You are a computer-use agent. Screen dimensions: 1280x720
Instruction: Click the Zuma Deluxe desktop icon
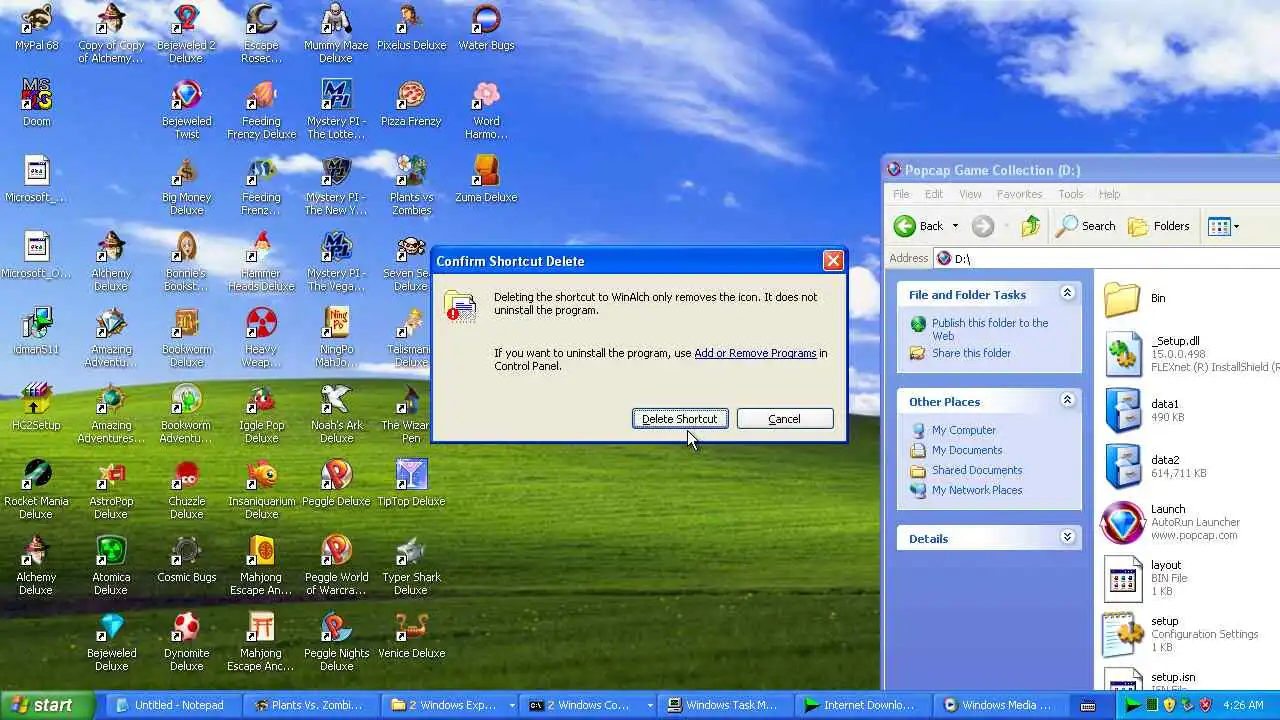486,180
